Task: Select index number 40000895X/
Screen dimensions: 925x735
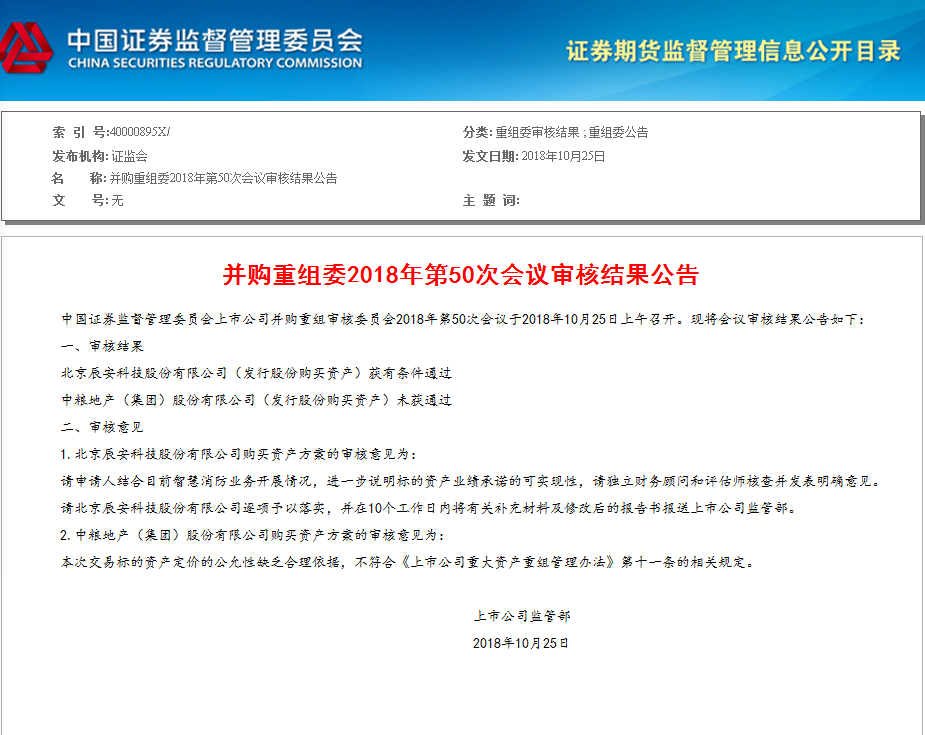Action: 140,132
